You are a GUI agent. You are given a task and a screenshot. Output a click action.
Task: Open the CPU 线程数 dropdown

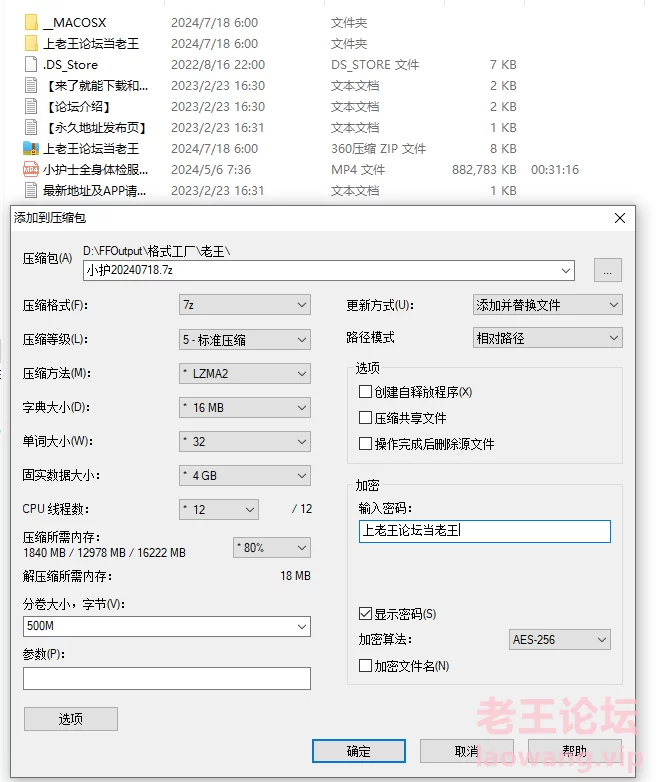tap(219, 509)
